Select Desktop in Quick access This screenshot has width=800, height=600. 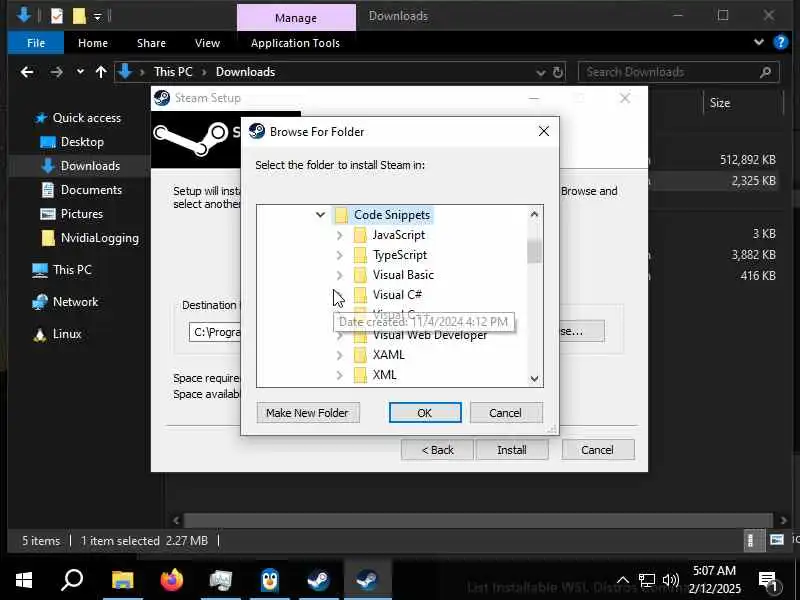pyautogui.click(x=82, y=142)
